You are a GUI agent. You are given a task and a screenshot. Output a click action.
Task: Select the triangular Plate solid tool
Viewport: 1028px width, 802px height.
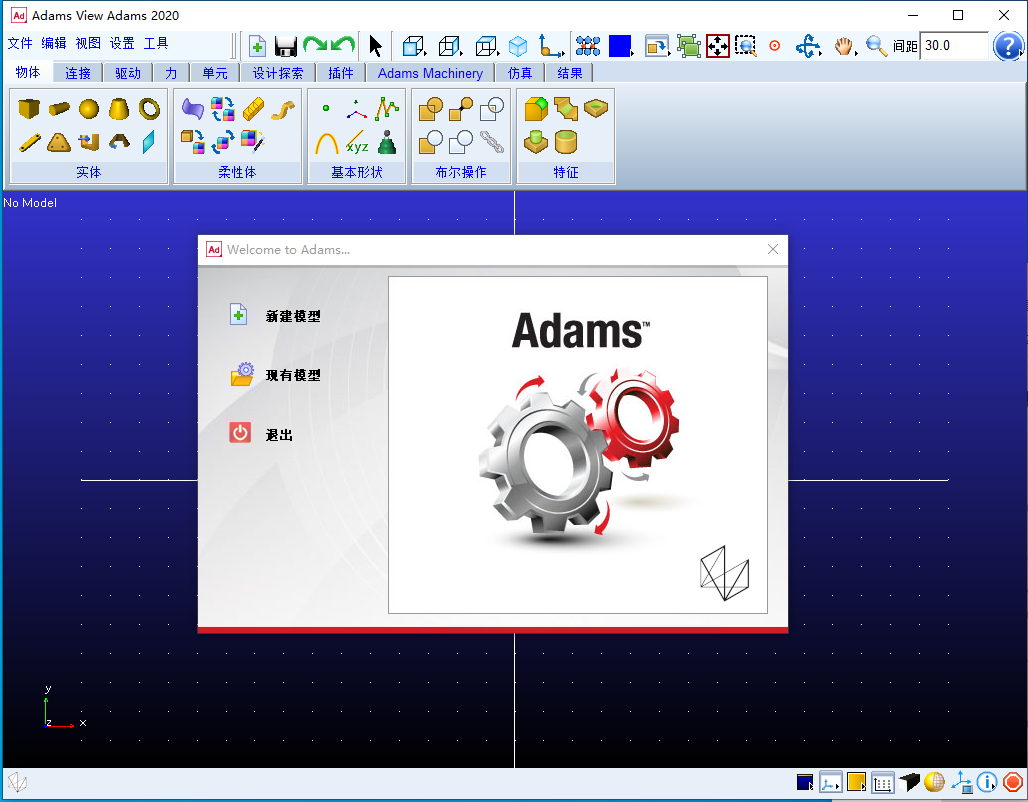pos(59,142)
